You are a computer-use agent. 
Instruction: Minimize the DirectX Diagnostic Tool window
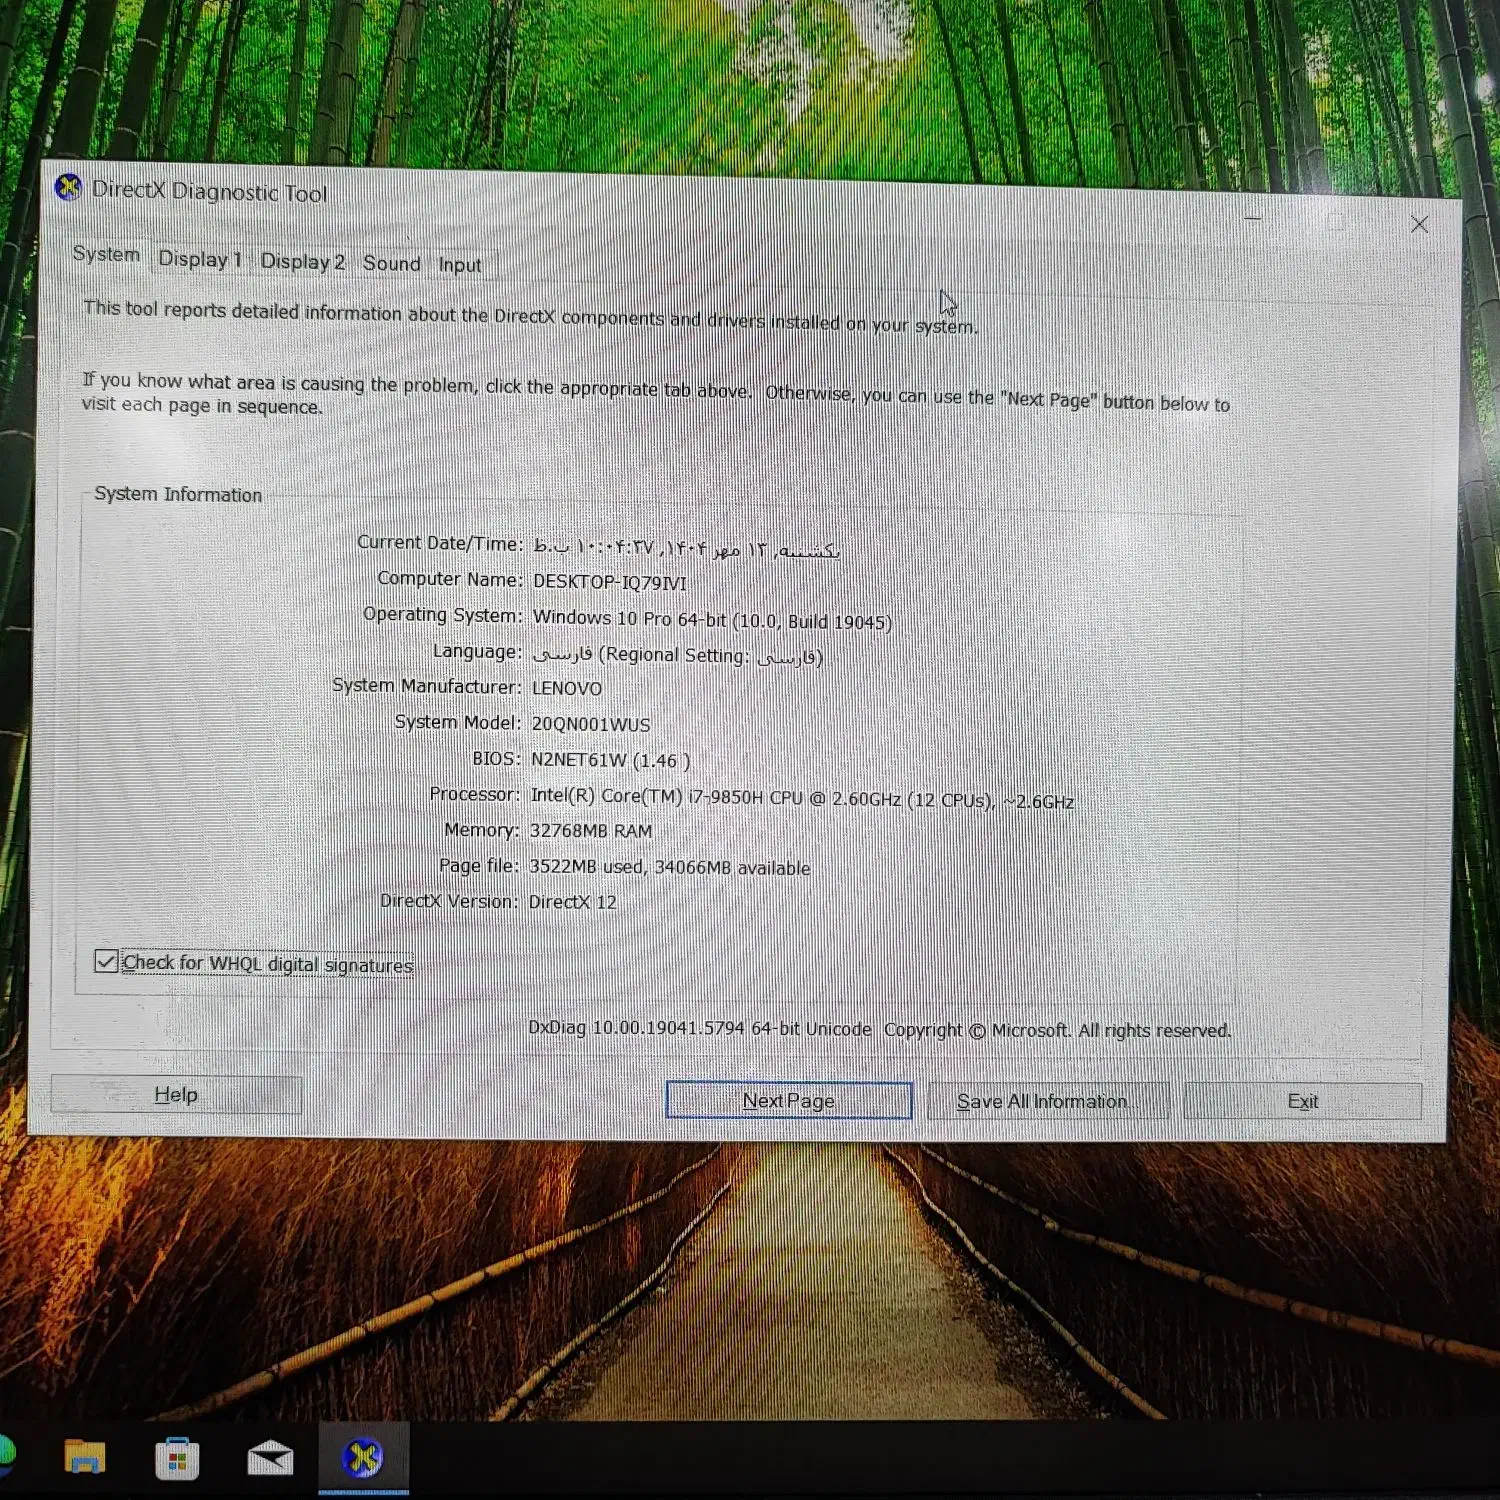[1253, 218]
